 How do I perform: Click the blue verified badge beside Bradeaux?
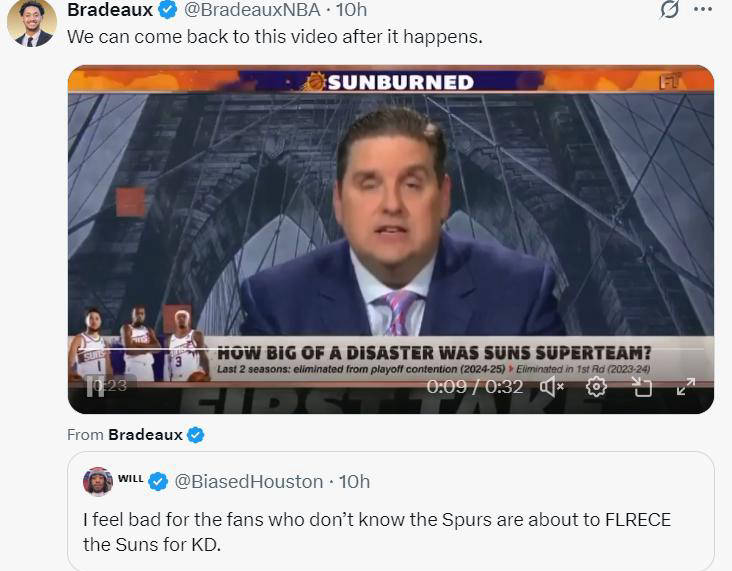168,10
